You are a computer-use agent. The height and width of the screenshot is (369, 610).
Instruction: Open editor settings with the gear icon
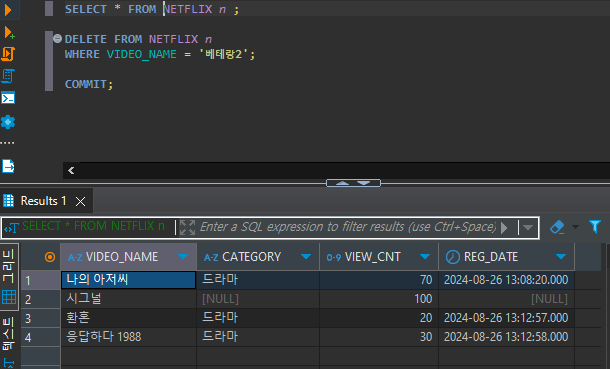point(8,122)
